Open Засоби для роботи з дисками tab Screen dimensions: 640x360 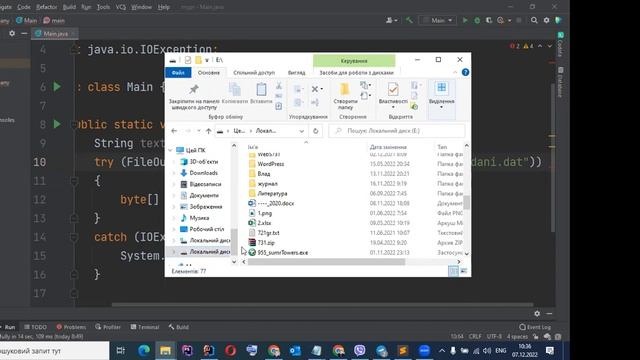click(x=356, y=73)
